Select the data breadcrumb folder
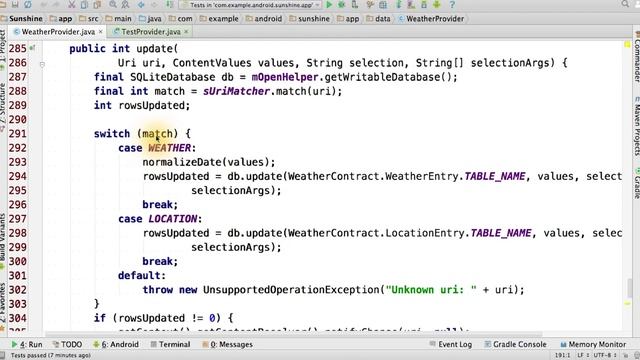 click(378, 19)
